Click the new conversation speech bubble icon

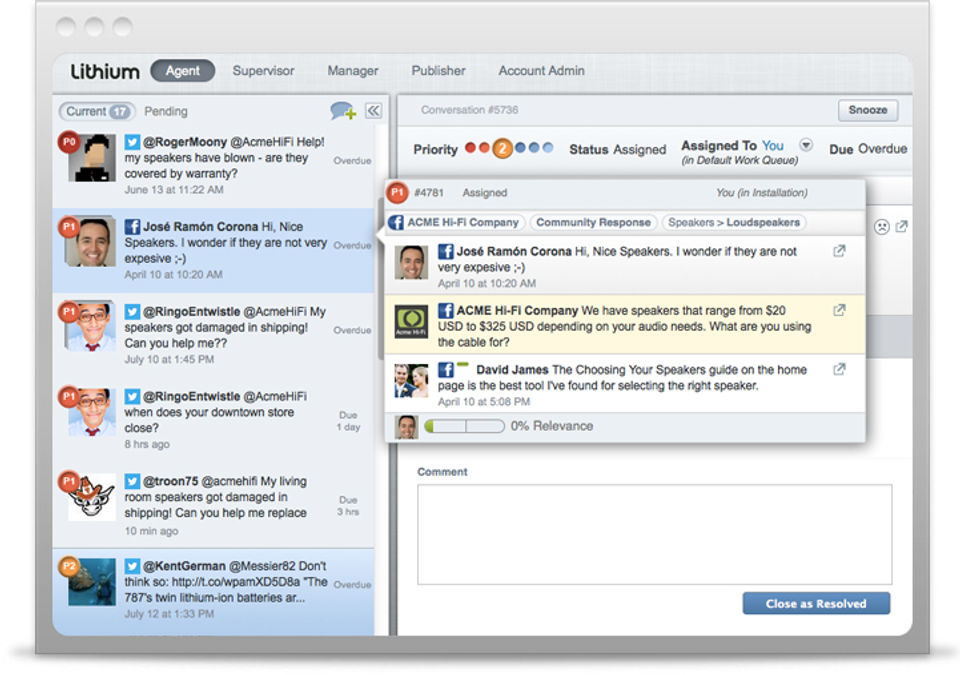pyautogui.click(x=342, y=111)
